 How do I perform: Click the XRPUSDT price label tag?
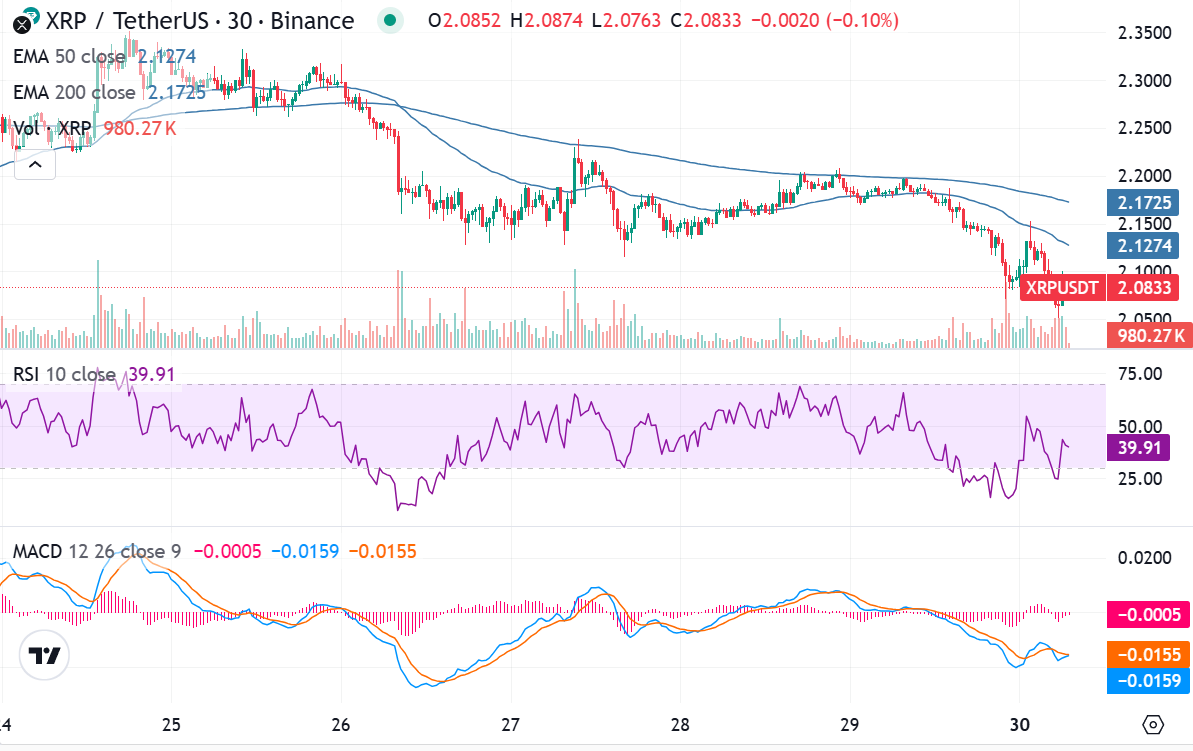(1062, 288)
